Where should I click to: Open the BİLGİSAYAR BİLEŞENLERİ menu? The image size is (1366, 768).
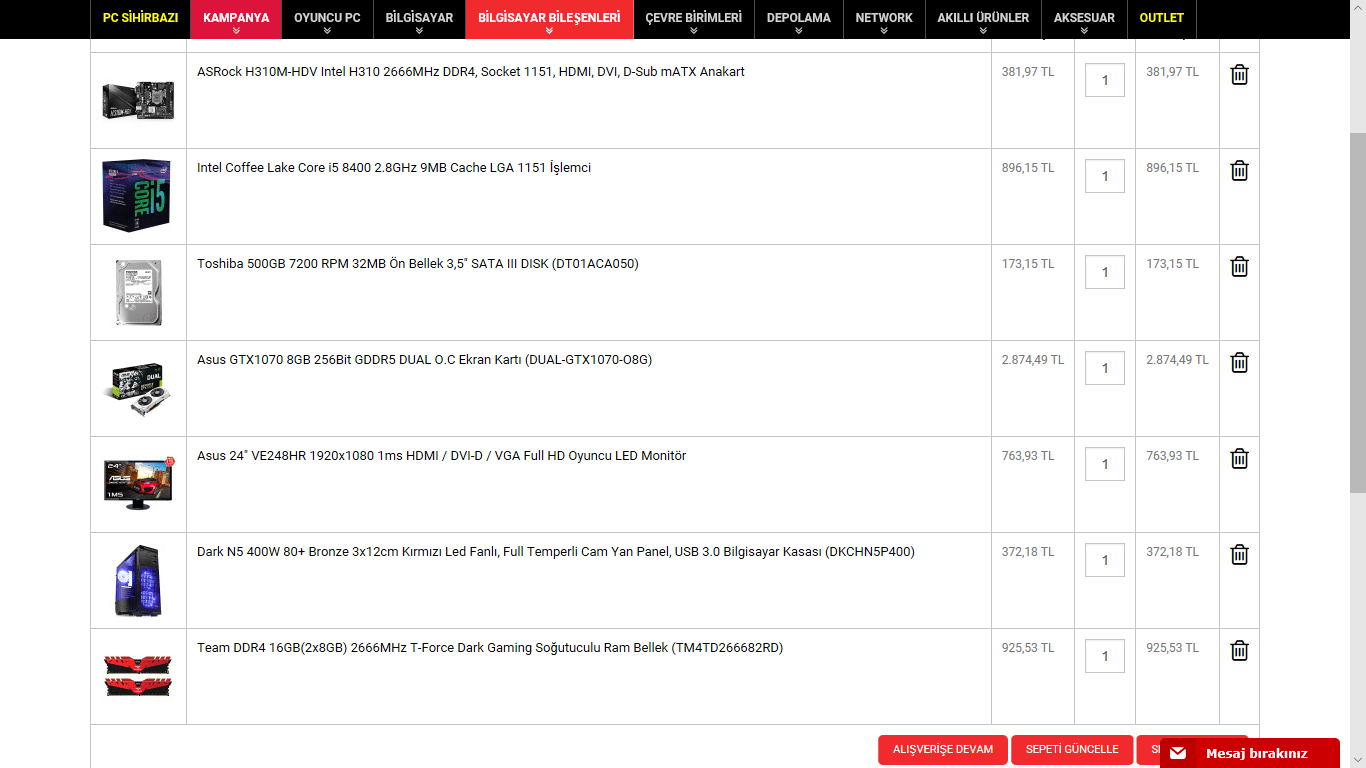(549, 19)
